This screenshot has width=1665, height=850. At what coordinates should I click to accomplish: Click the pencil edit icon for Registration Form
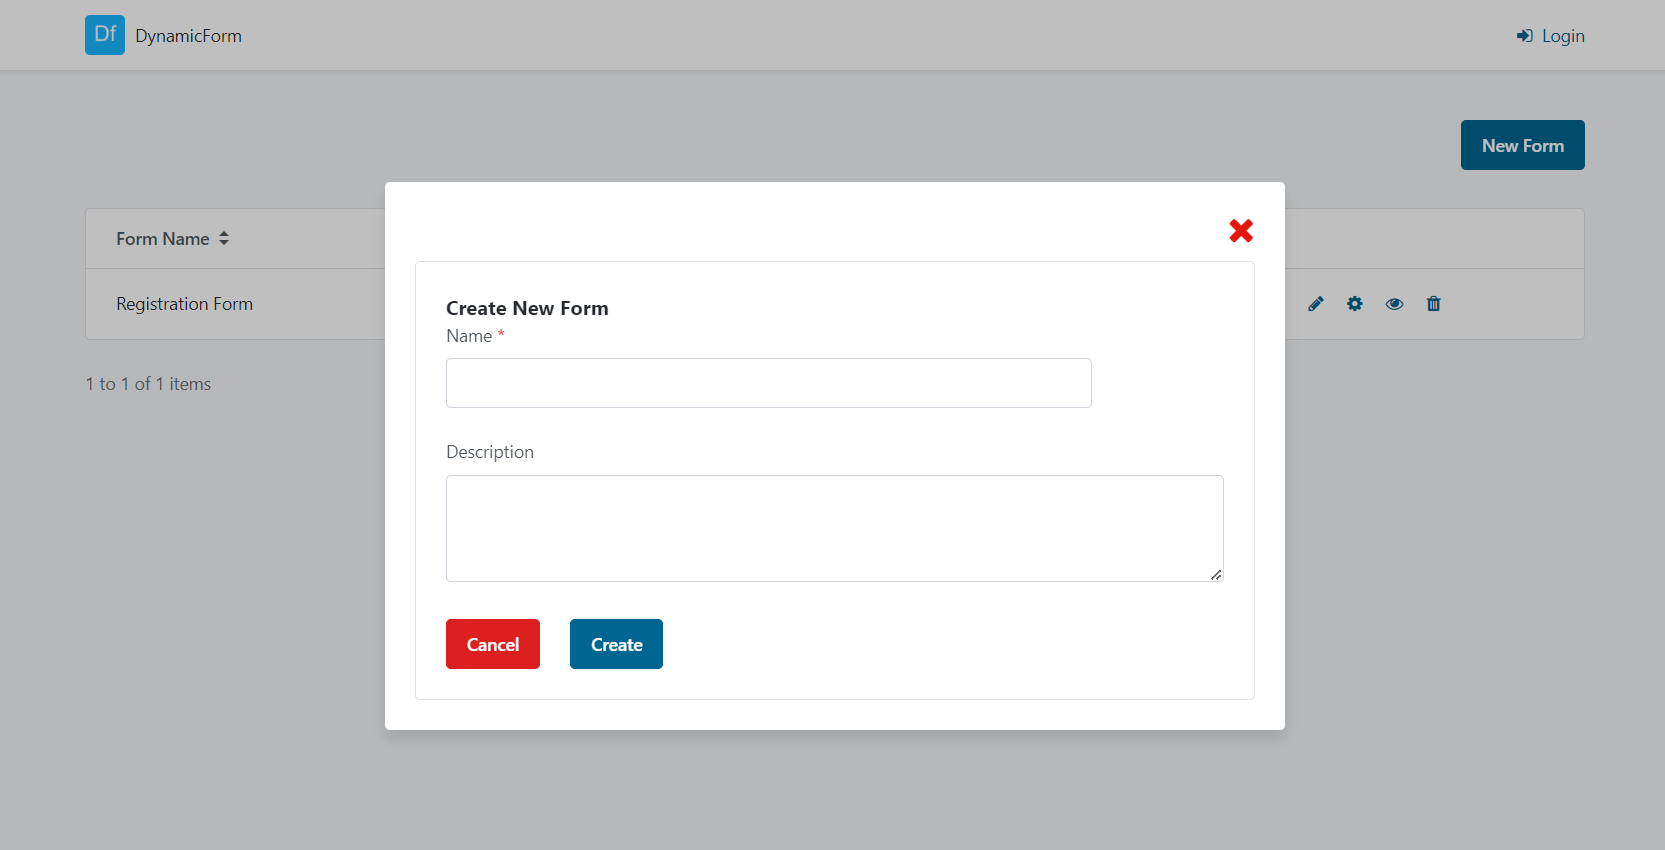[x=1316, y=304]
